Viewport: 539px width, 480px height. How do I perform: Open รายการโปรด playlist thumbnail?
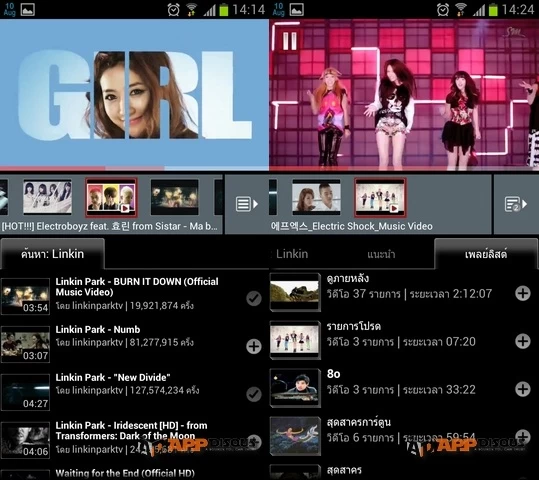point(295,340)
